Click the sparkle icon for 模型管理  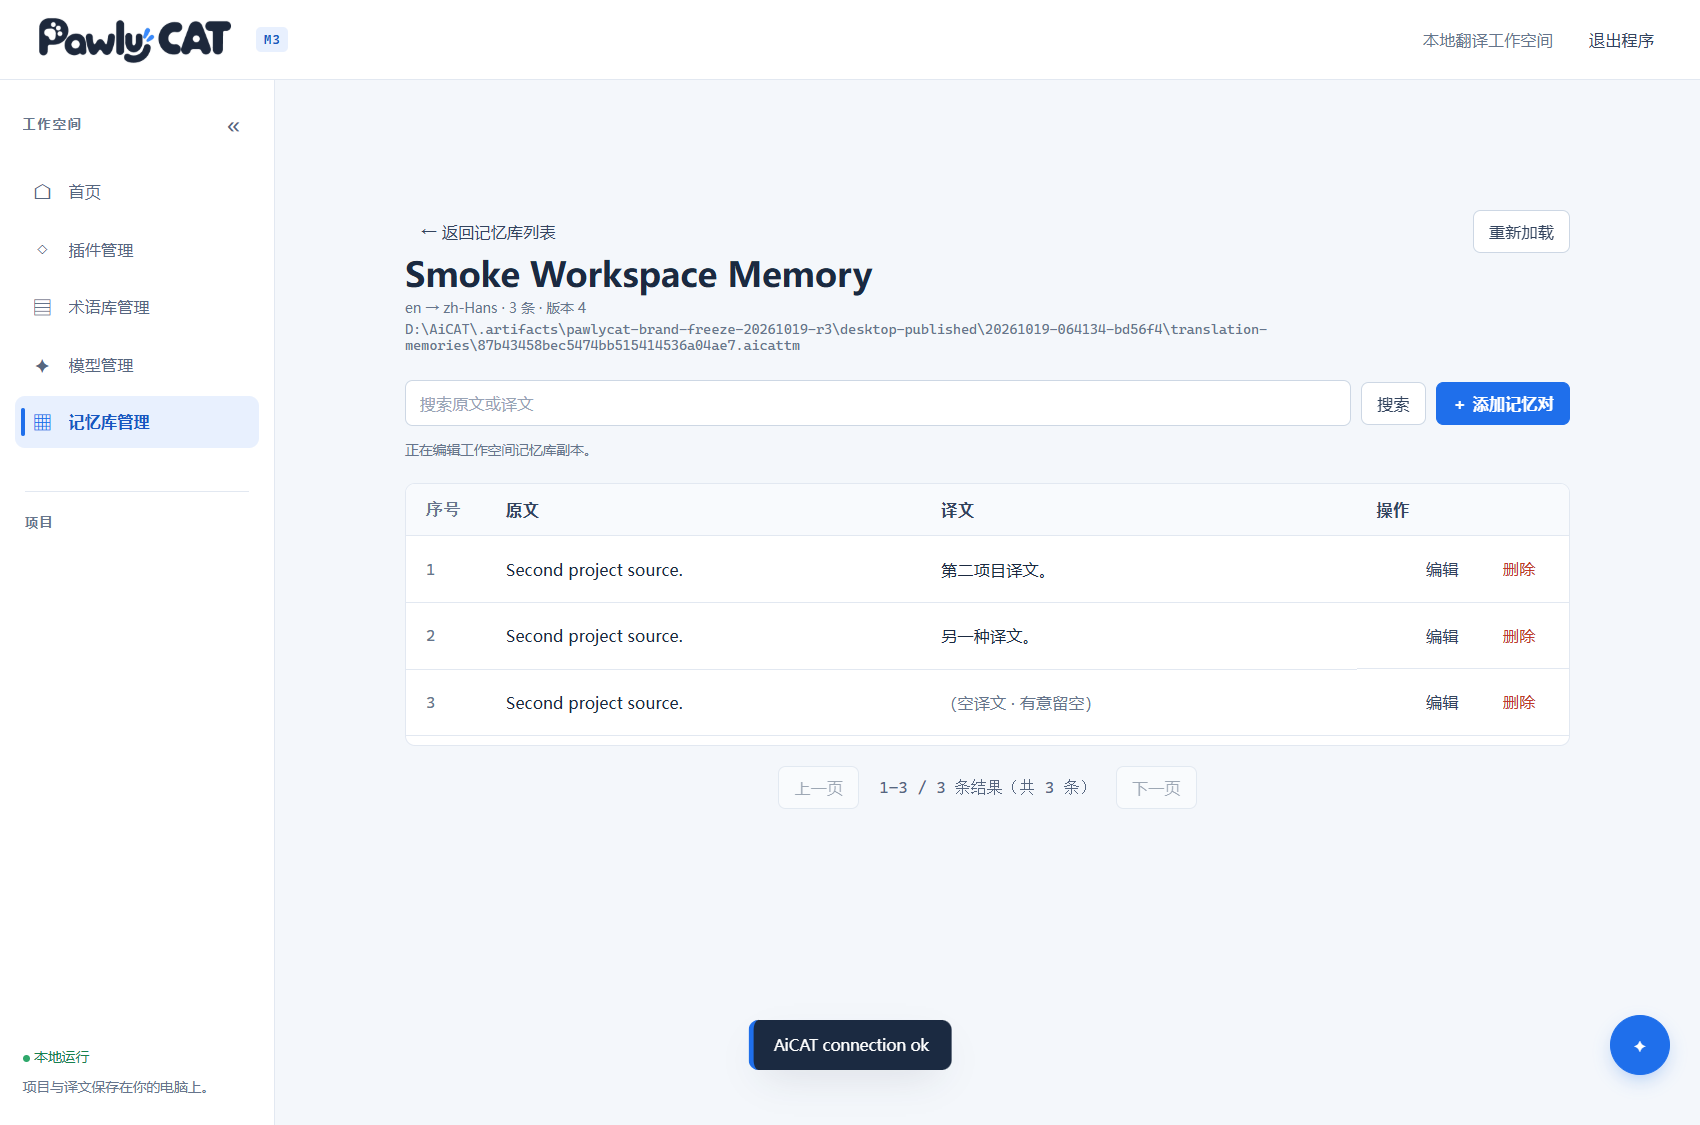tap(42, 365)
